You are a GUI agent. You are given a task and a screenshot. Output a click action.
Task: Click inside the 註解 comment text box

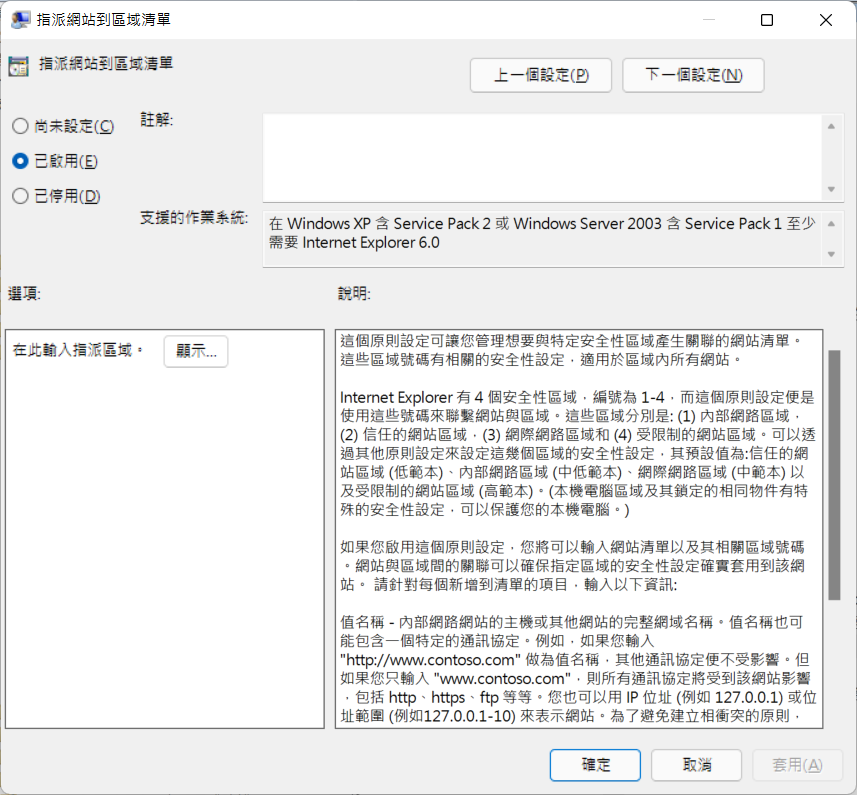point(540,156)
